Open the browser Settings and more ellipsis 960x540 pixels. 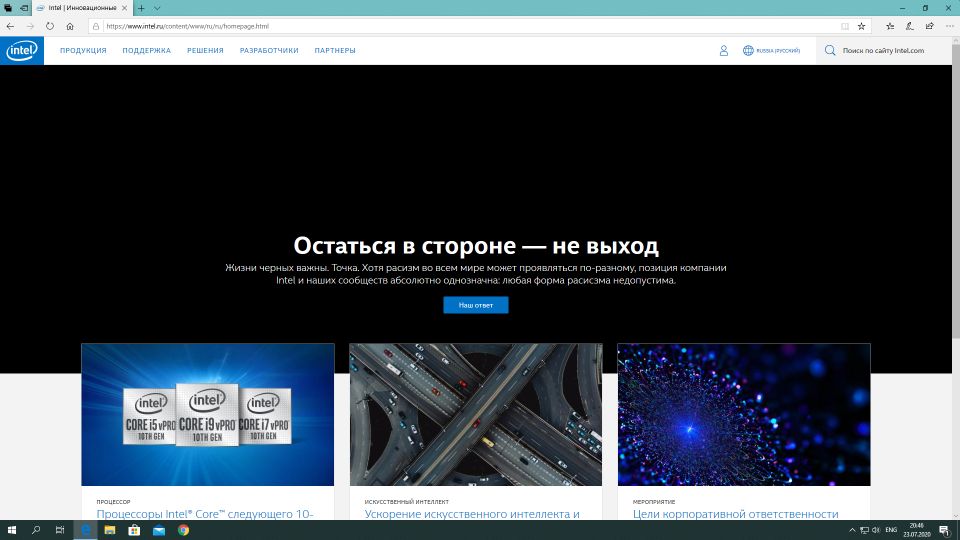tap(950, 26)
